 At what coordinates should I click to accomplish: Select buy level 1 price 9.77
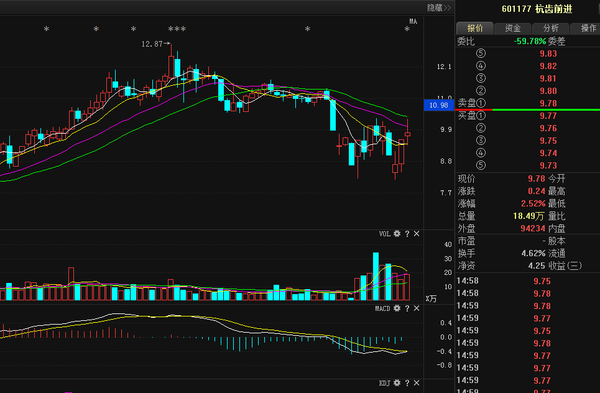click(548, 116)
